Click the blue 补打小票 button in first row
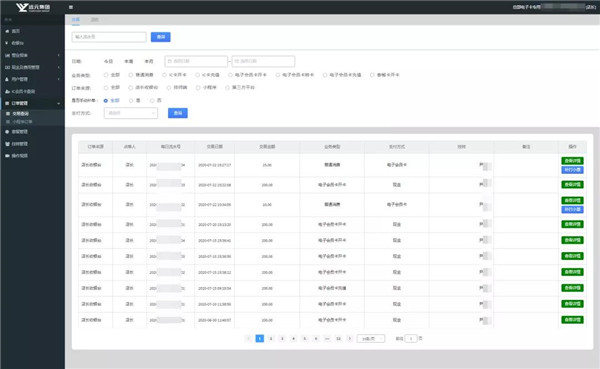 coord(572,170)
